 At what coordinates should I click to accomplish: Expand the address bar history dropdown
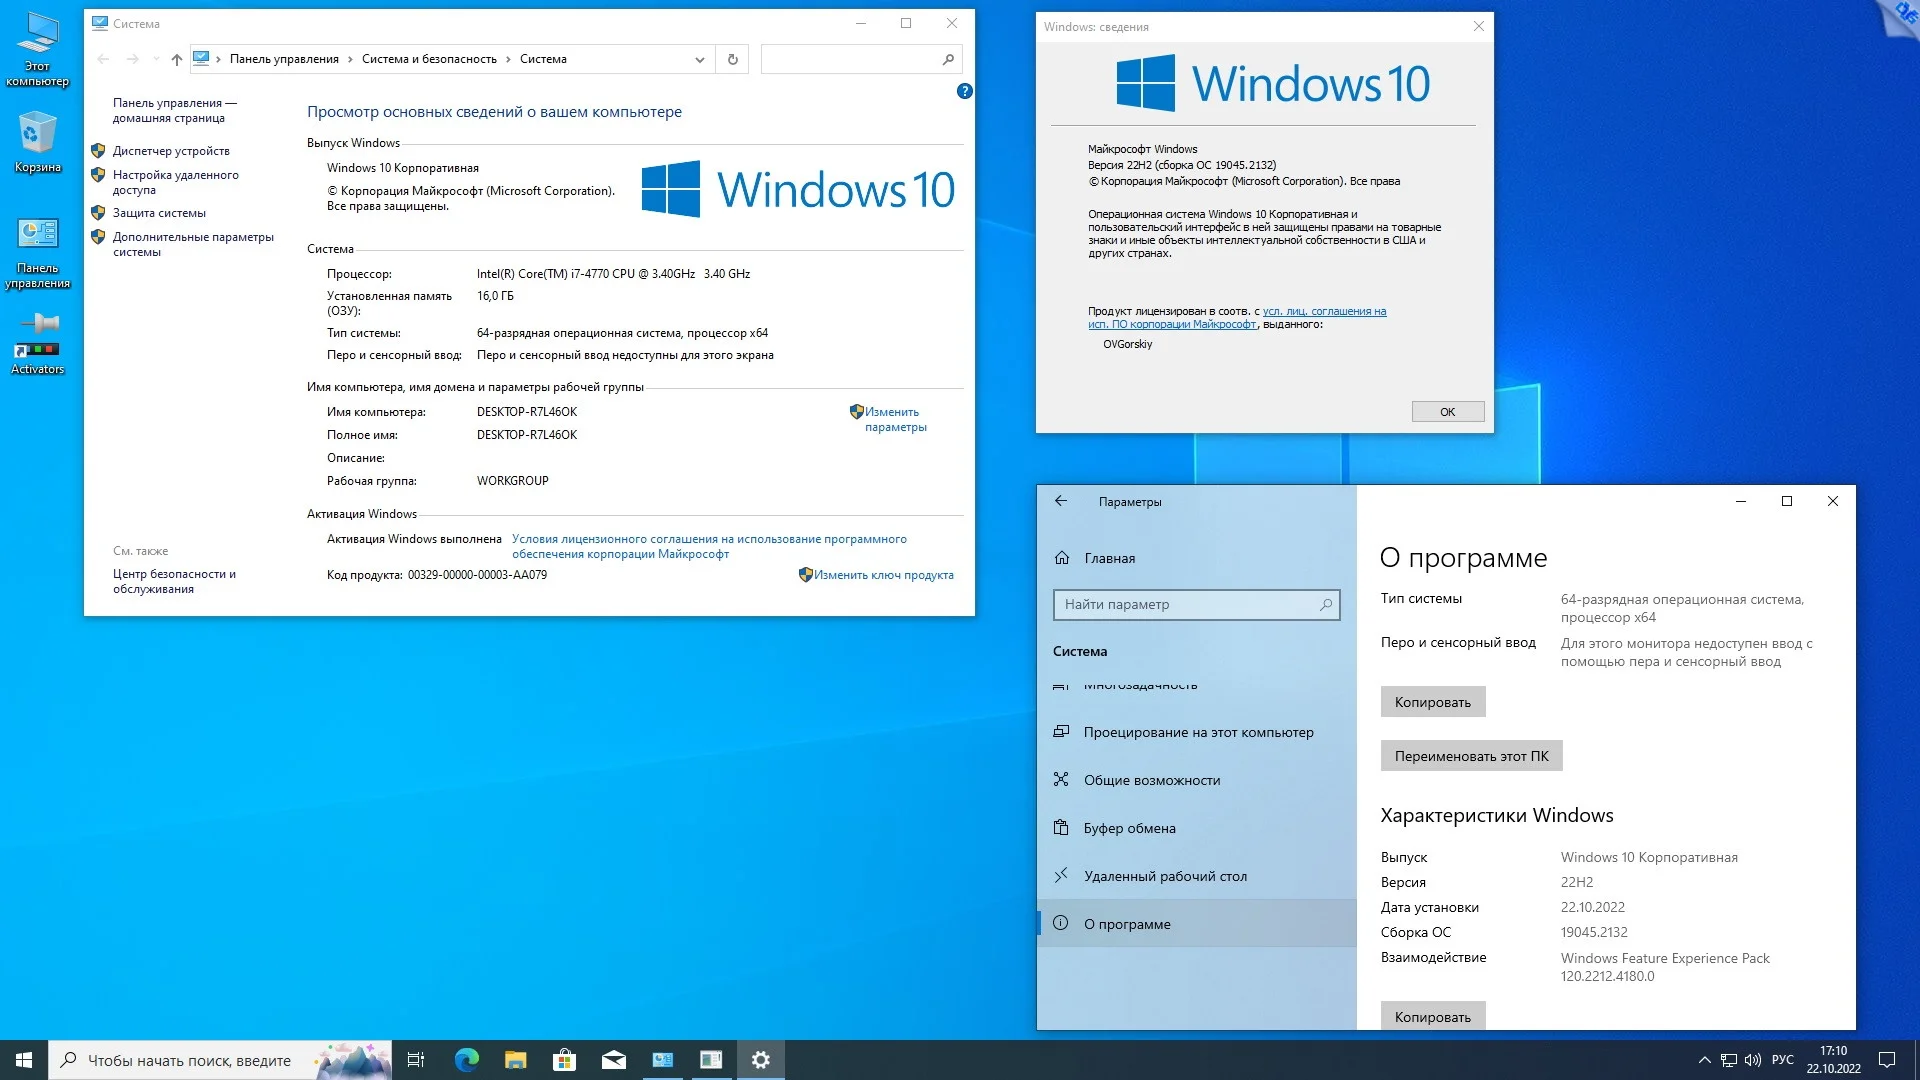(699, 60)
